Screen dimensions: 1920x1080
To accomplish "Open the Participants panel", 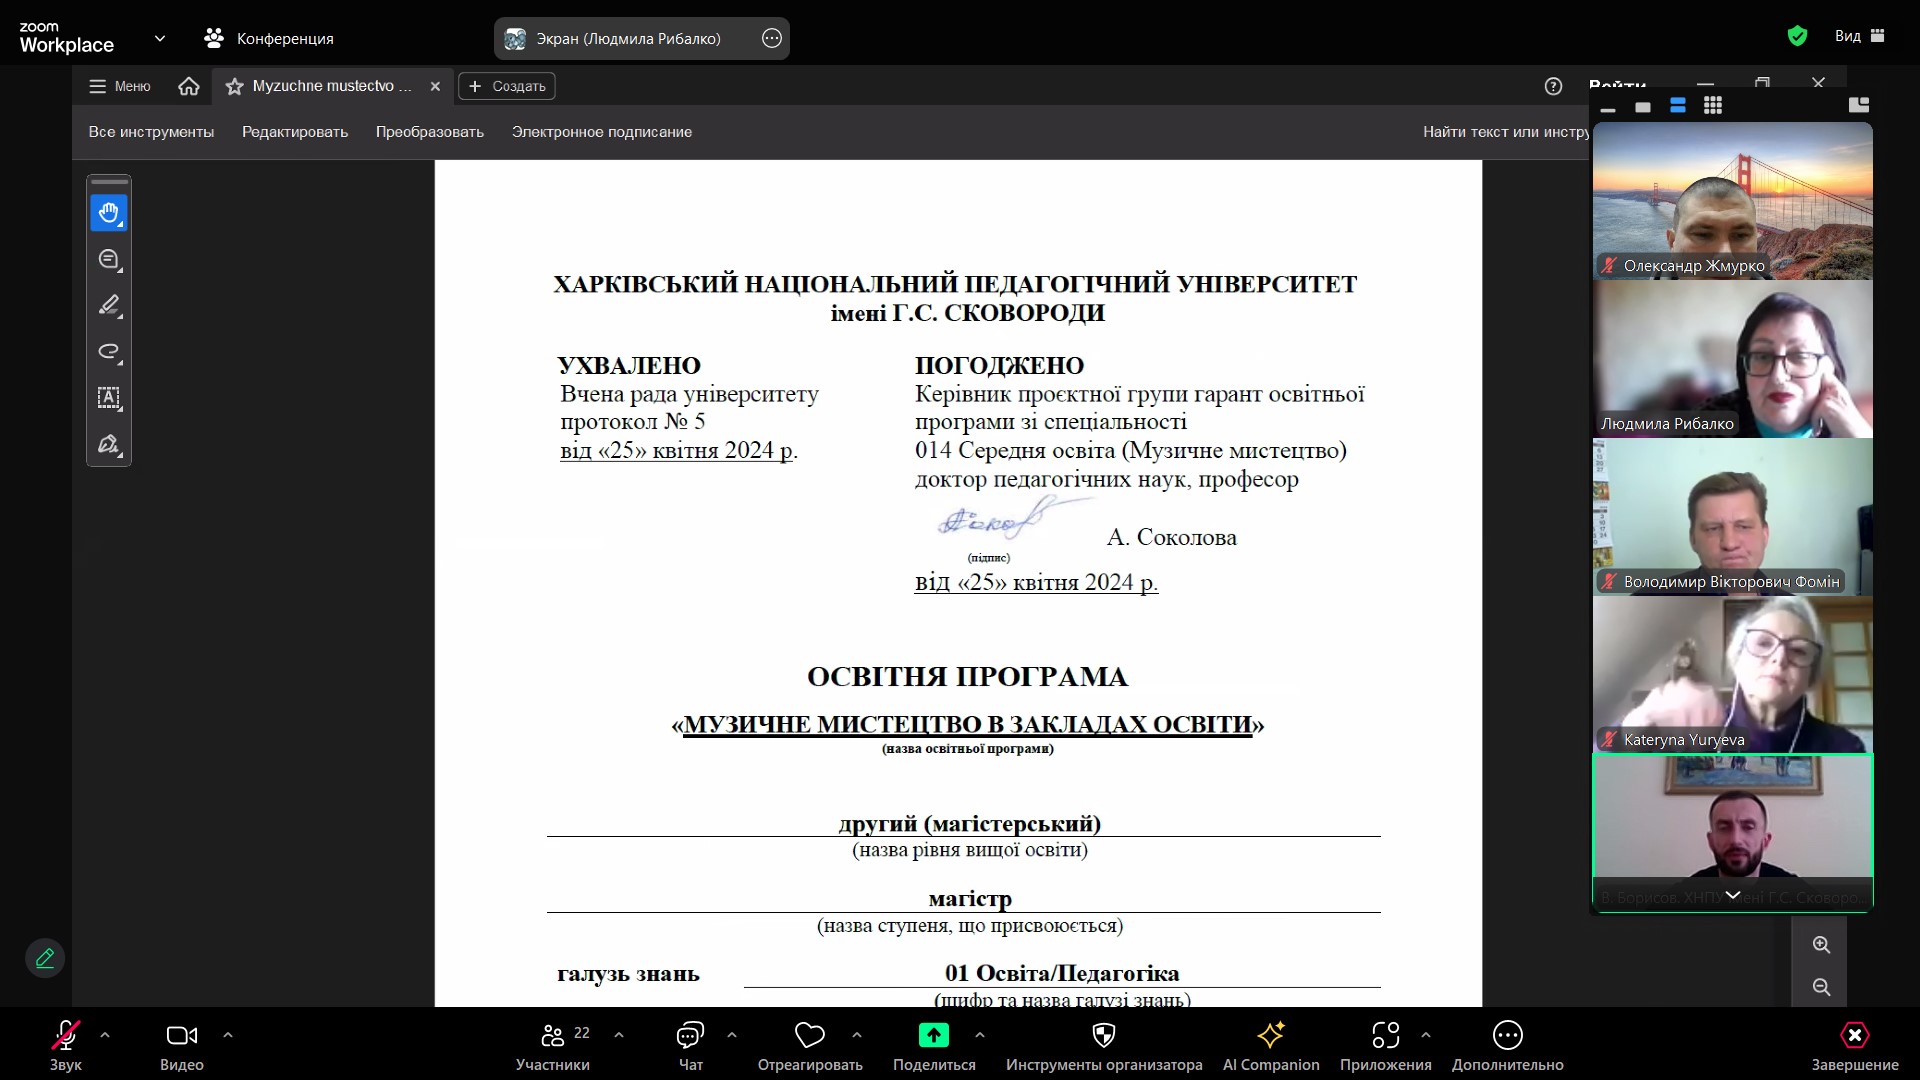I will click(553, 1045).
